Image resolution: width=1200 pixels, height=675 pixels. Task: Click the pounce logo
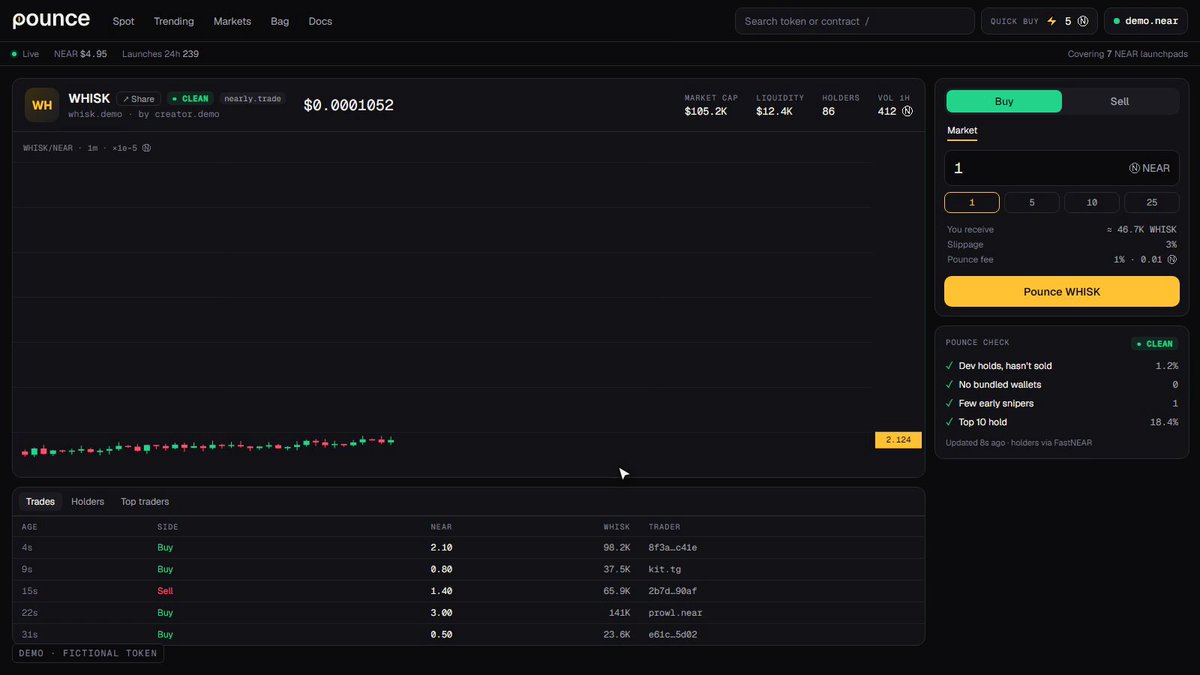pyautogui.click(x=51, y=20)
